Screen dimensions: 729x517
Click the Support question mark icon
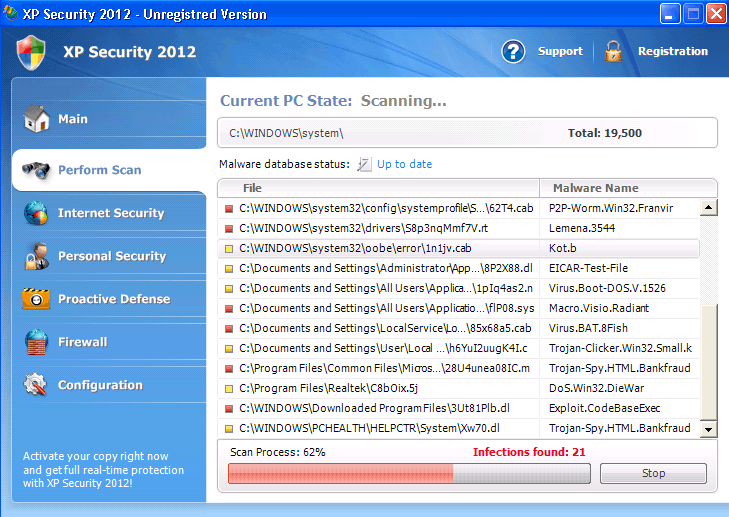[513, 51]
